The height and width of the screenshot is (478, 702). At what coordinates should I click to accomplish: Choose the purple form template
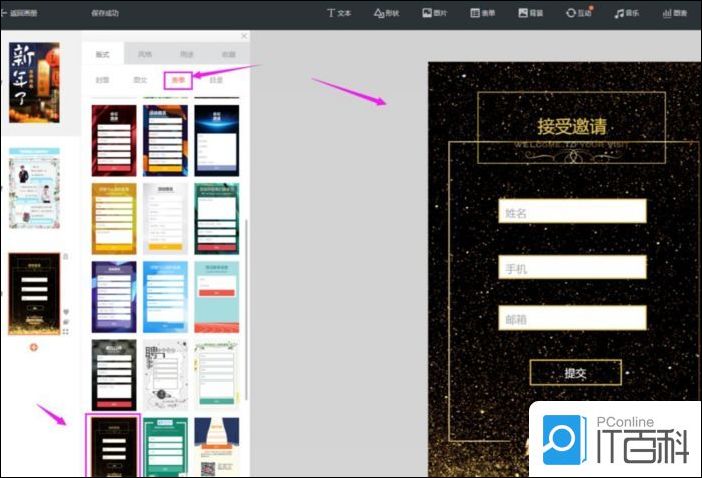(x=114, y=297)
